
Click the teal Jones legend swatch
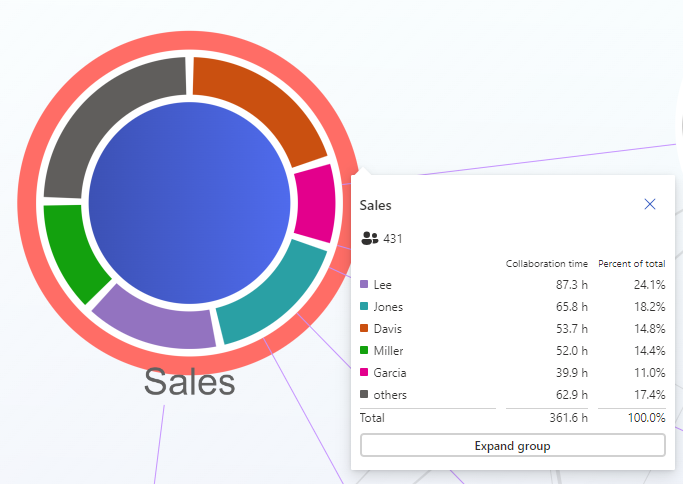365,307
